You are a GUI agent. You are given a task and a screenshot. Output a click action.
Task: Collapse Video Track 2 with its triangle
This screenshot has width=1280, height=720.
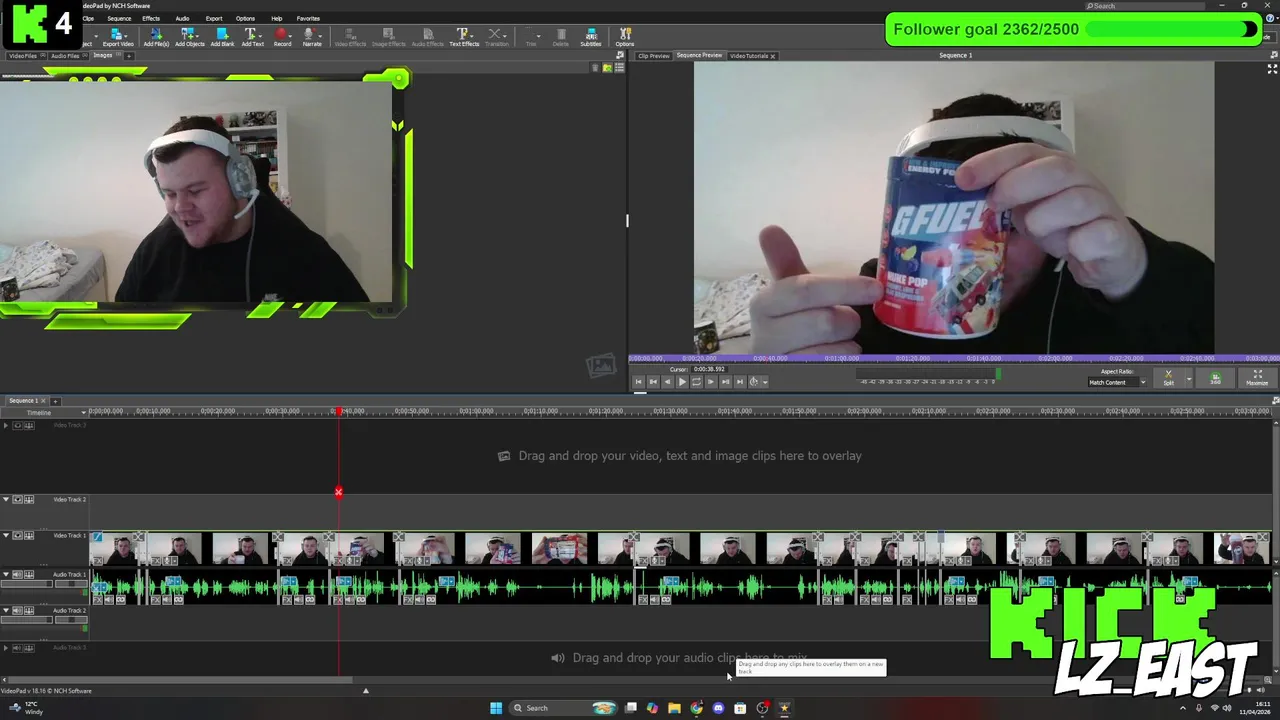click(6, 499)
